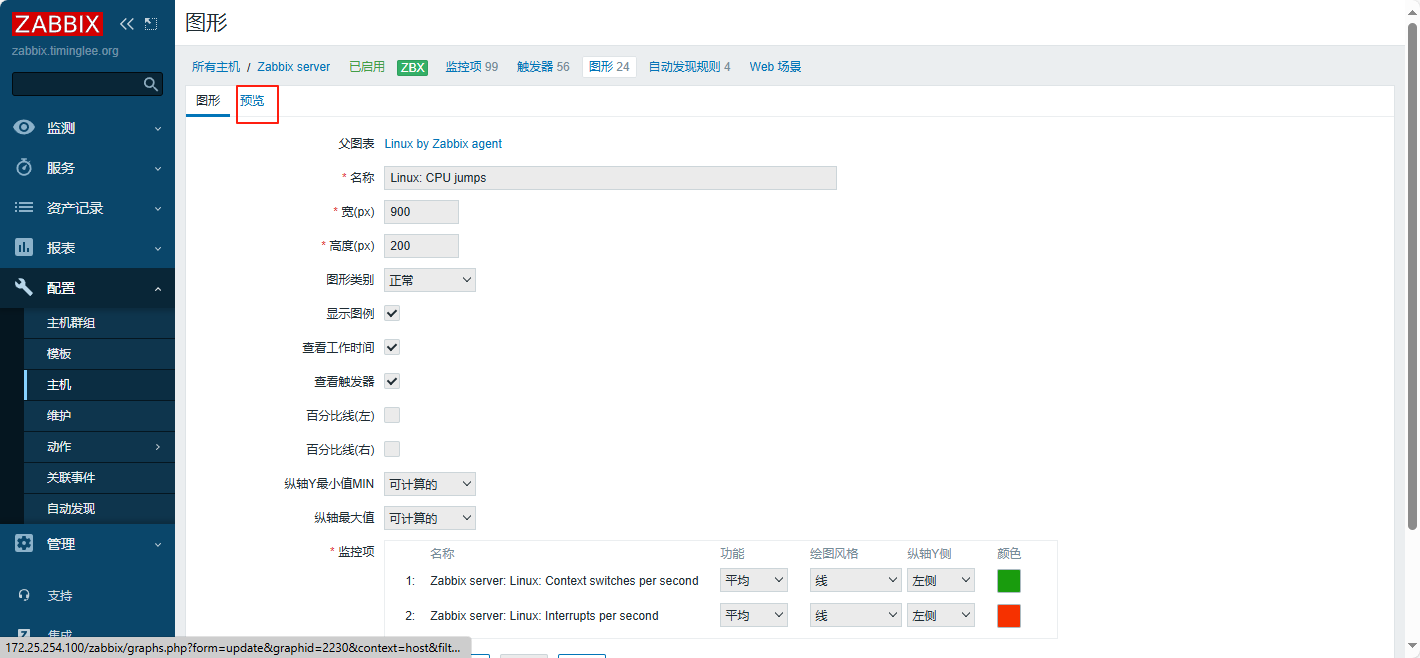
Task: Open 维护 submenu item
Action: (99, 416)
